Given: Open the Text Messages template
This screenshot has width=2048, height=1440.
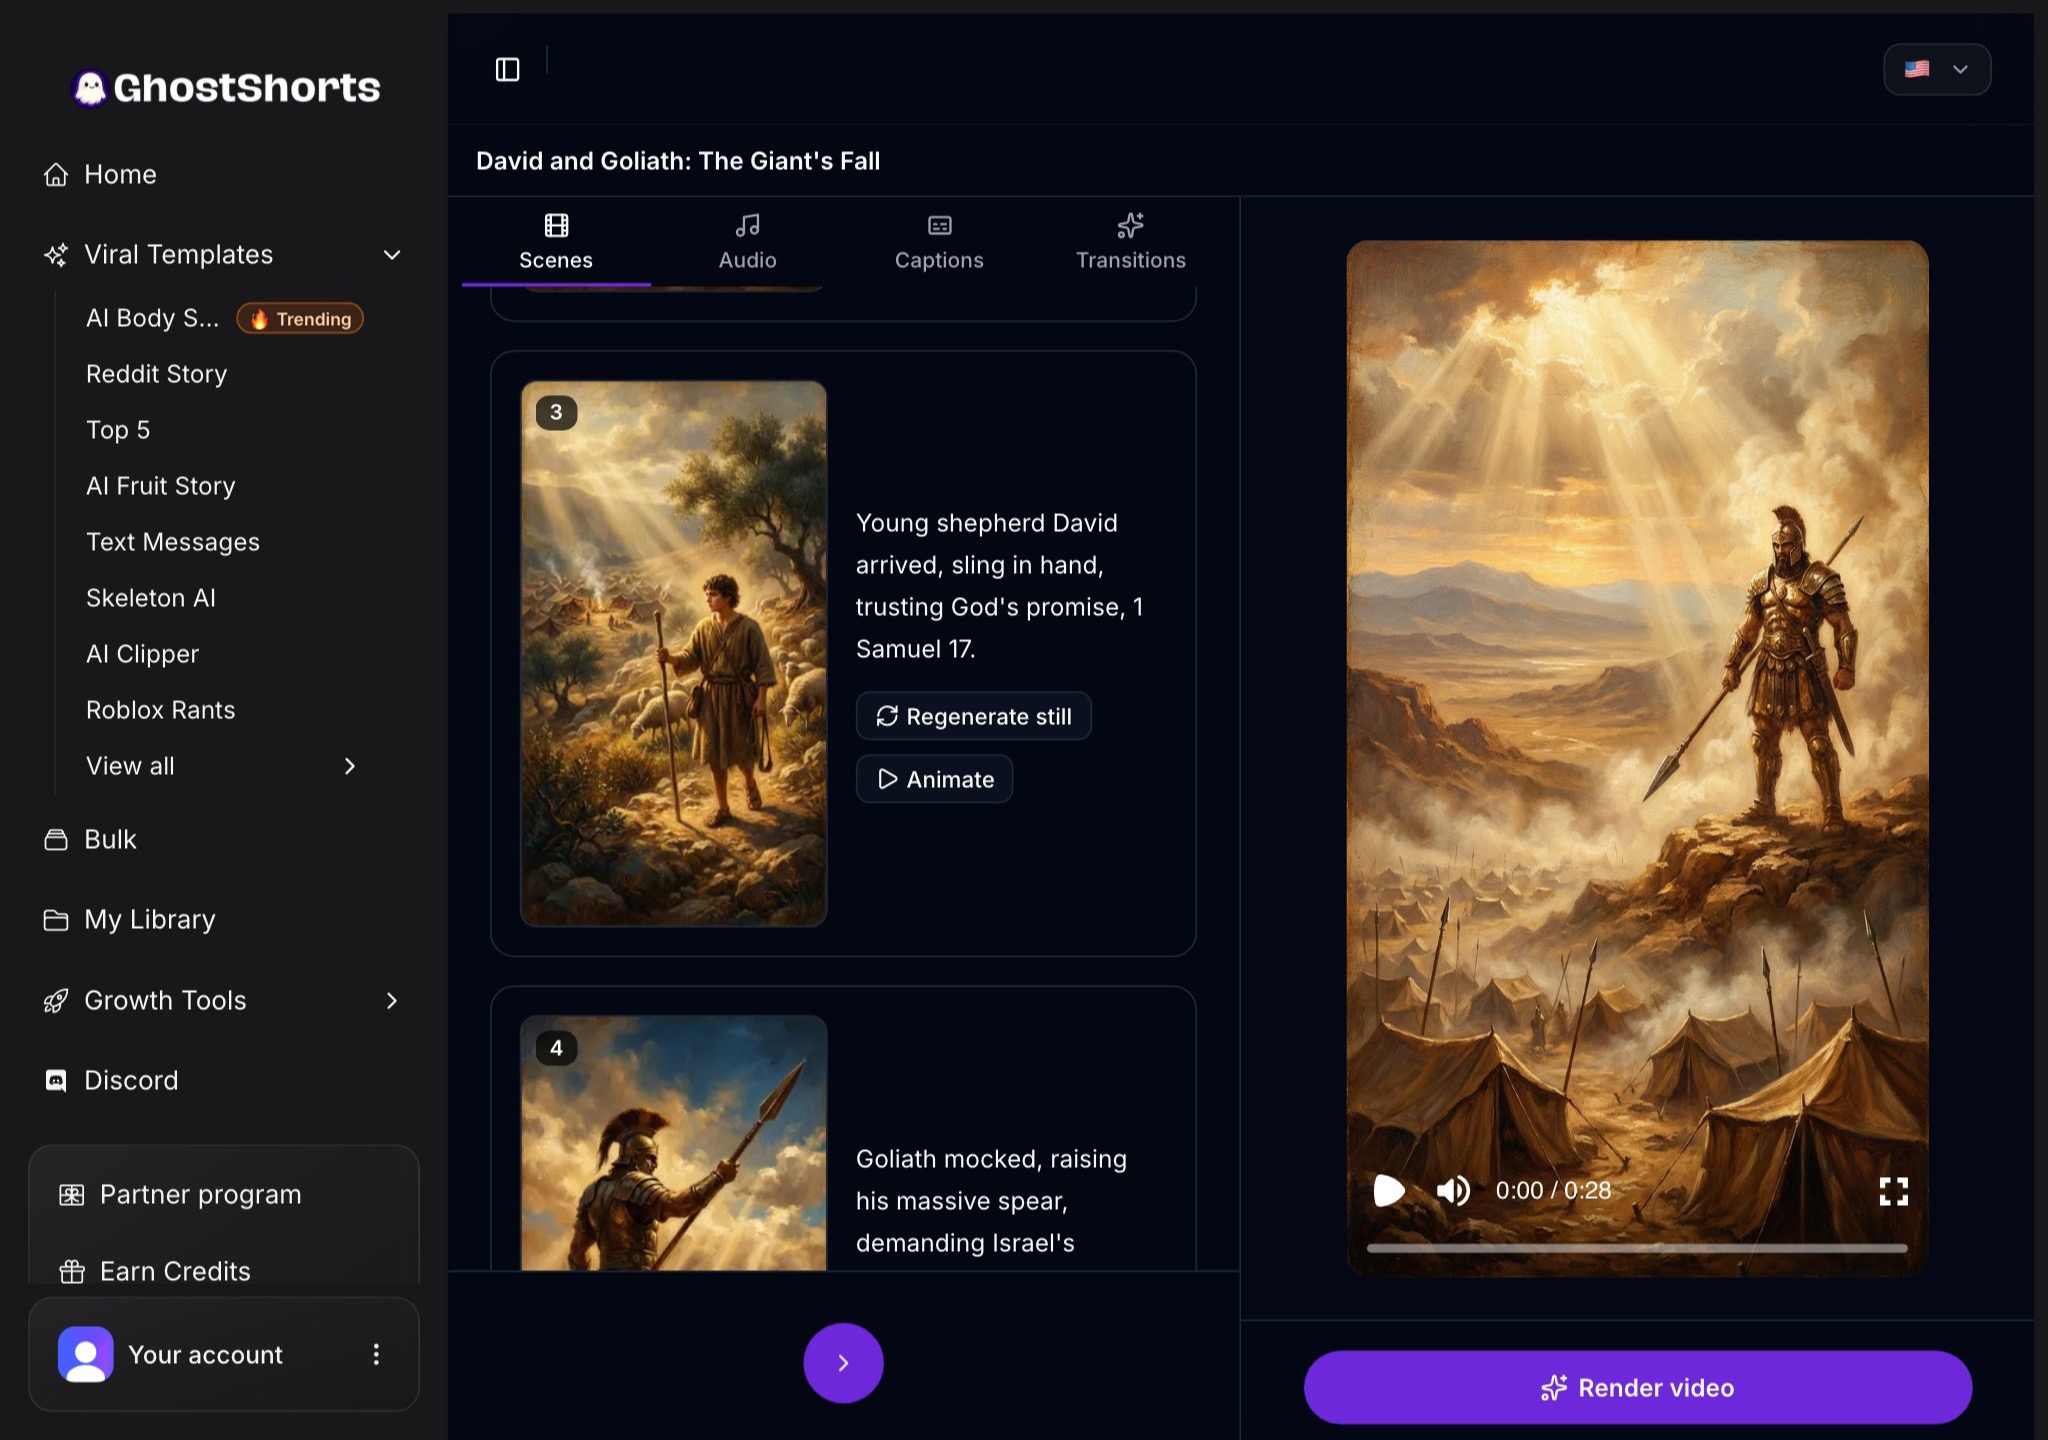Looking at the screenshot, I should (x=172, y=542).
